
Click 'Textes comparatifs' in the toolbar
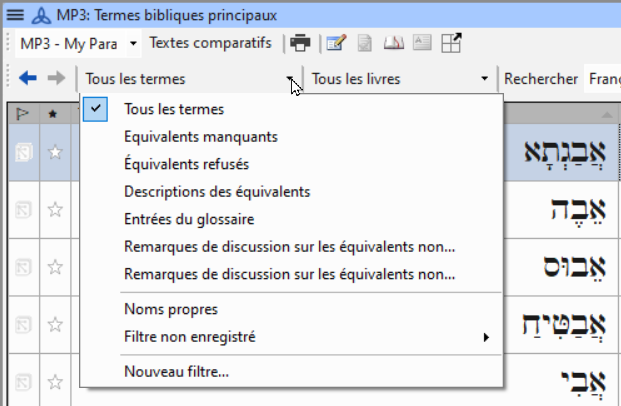[x=210, y=43]
